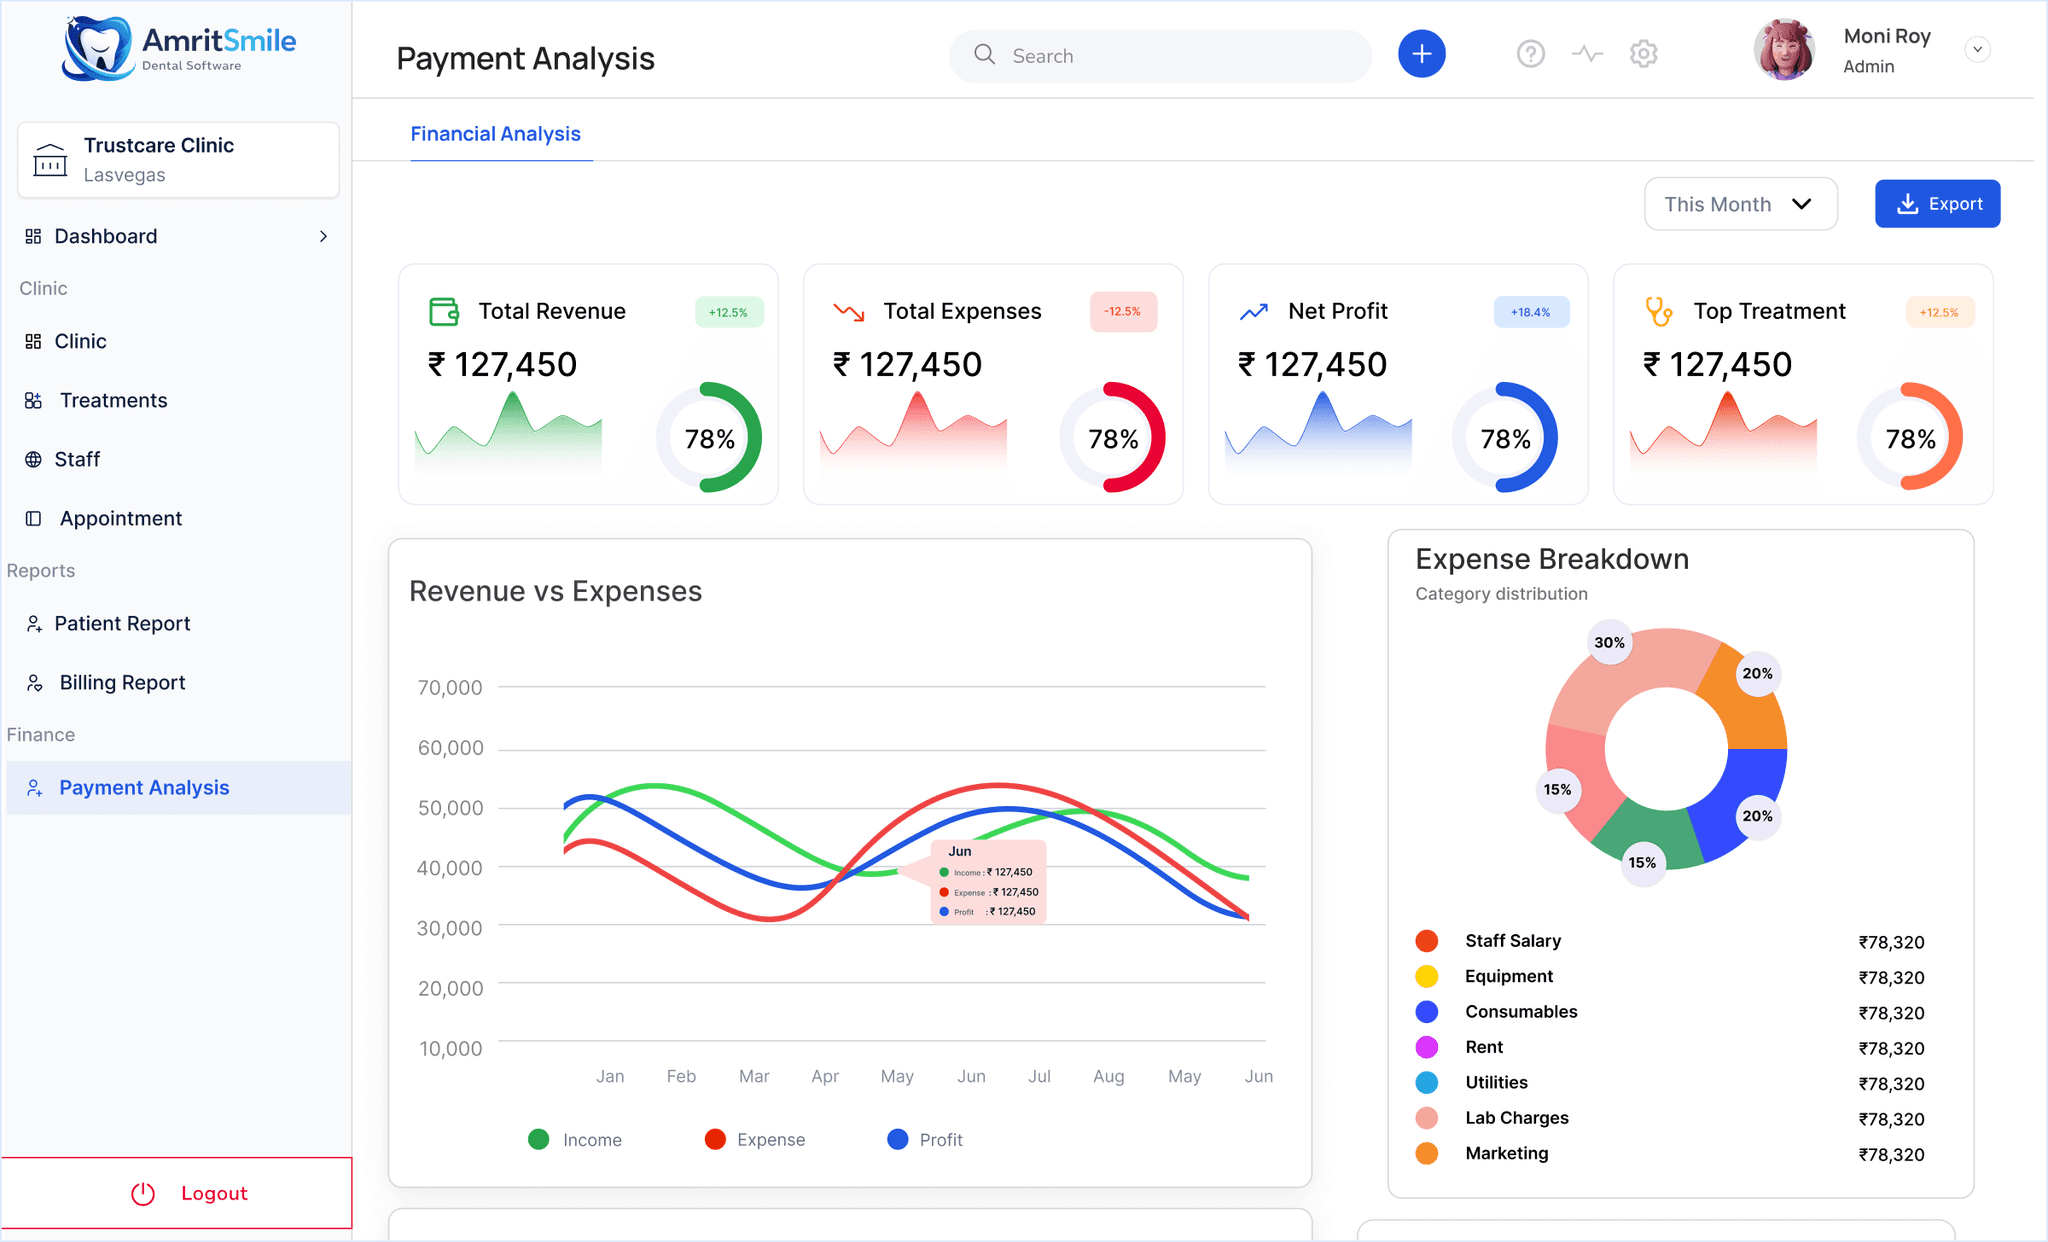2048x1242 pixels.
Task: Open the This Month period dropdown
Action: tap(1740, 204)
